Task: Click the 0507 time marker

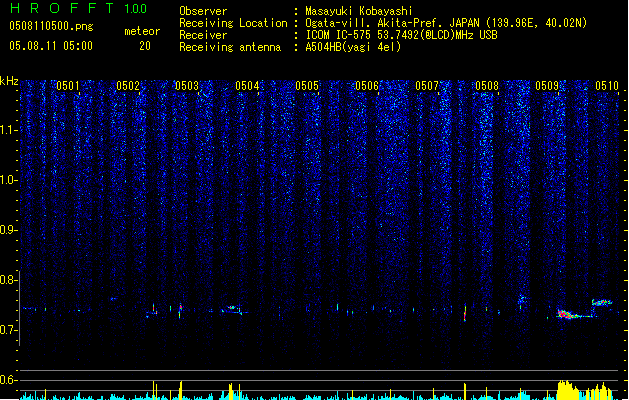Action: 427,86
